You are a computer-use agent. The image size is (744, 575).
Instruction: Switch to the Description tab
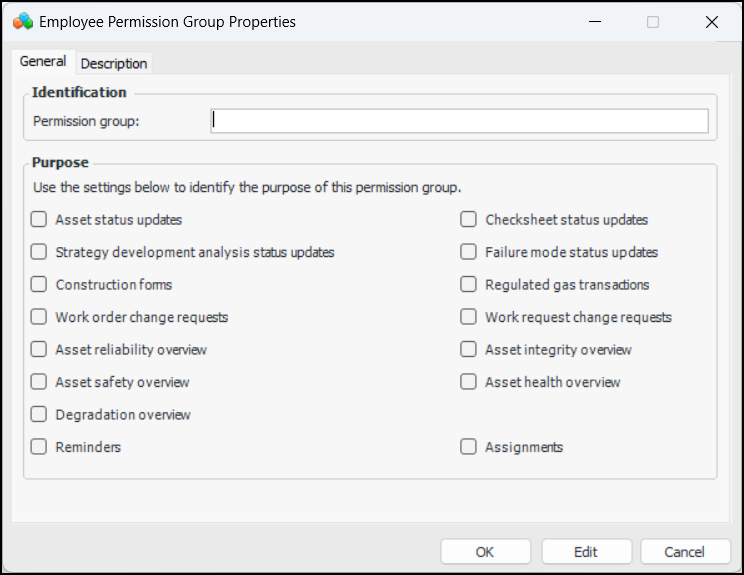point(114,63)
